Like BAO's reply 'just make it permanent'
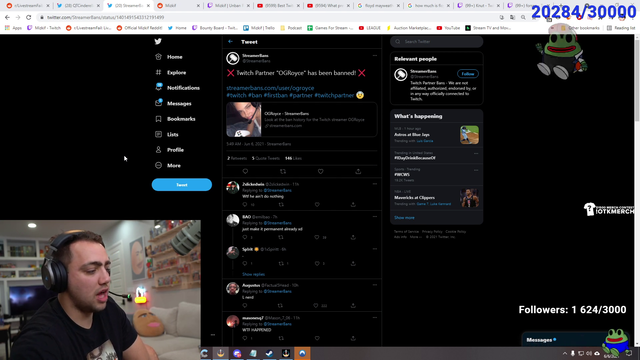Viewport: 640px width, 360px height. pos(317,237)
